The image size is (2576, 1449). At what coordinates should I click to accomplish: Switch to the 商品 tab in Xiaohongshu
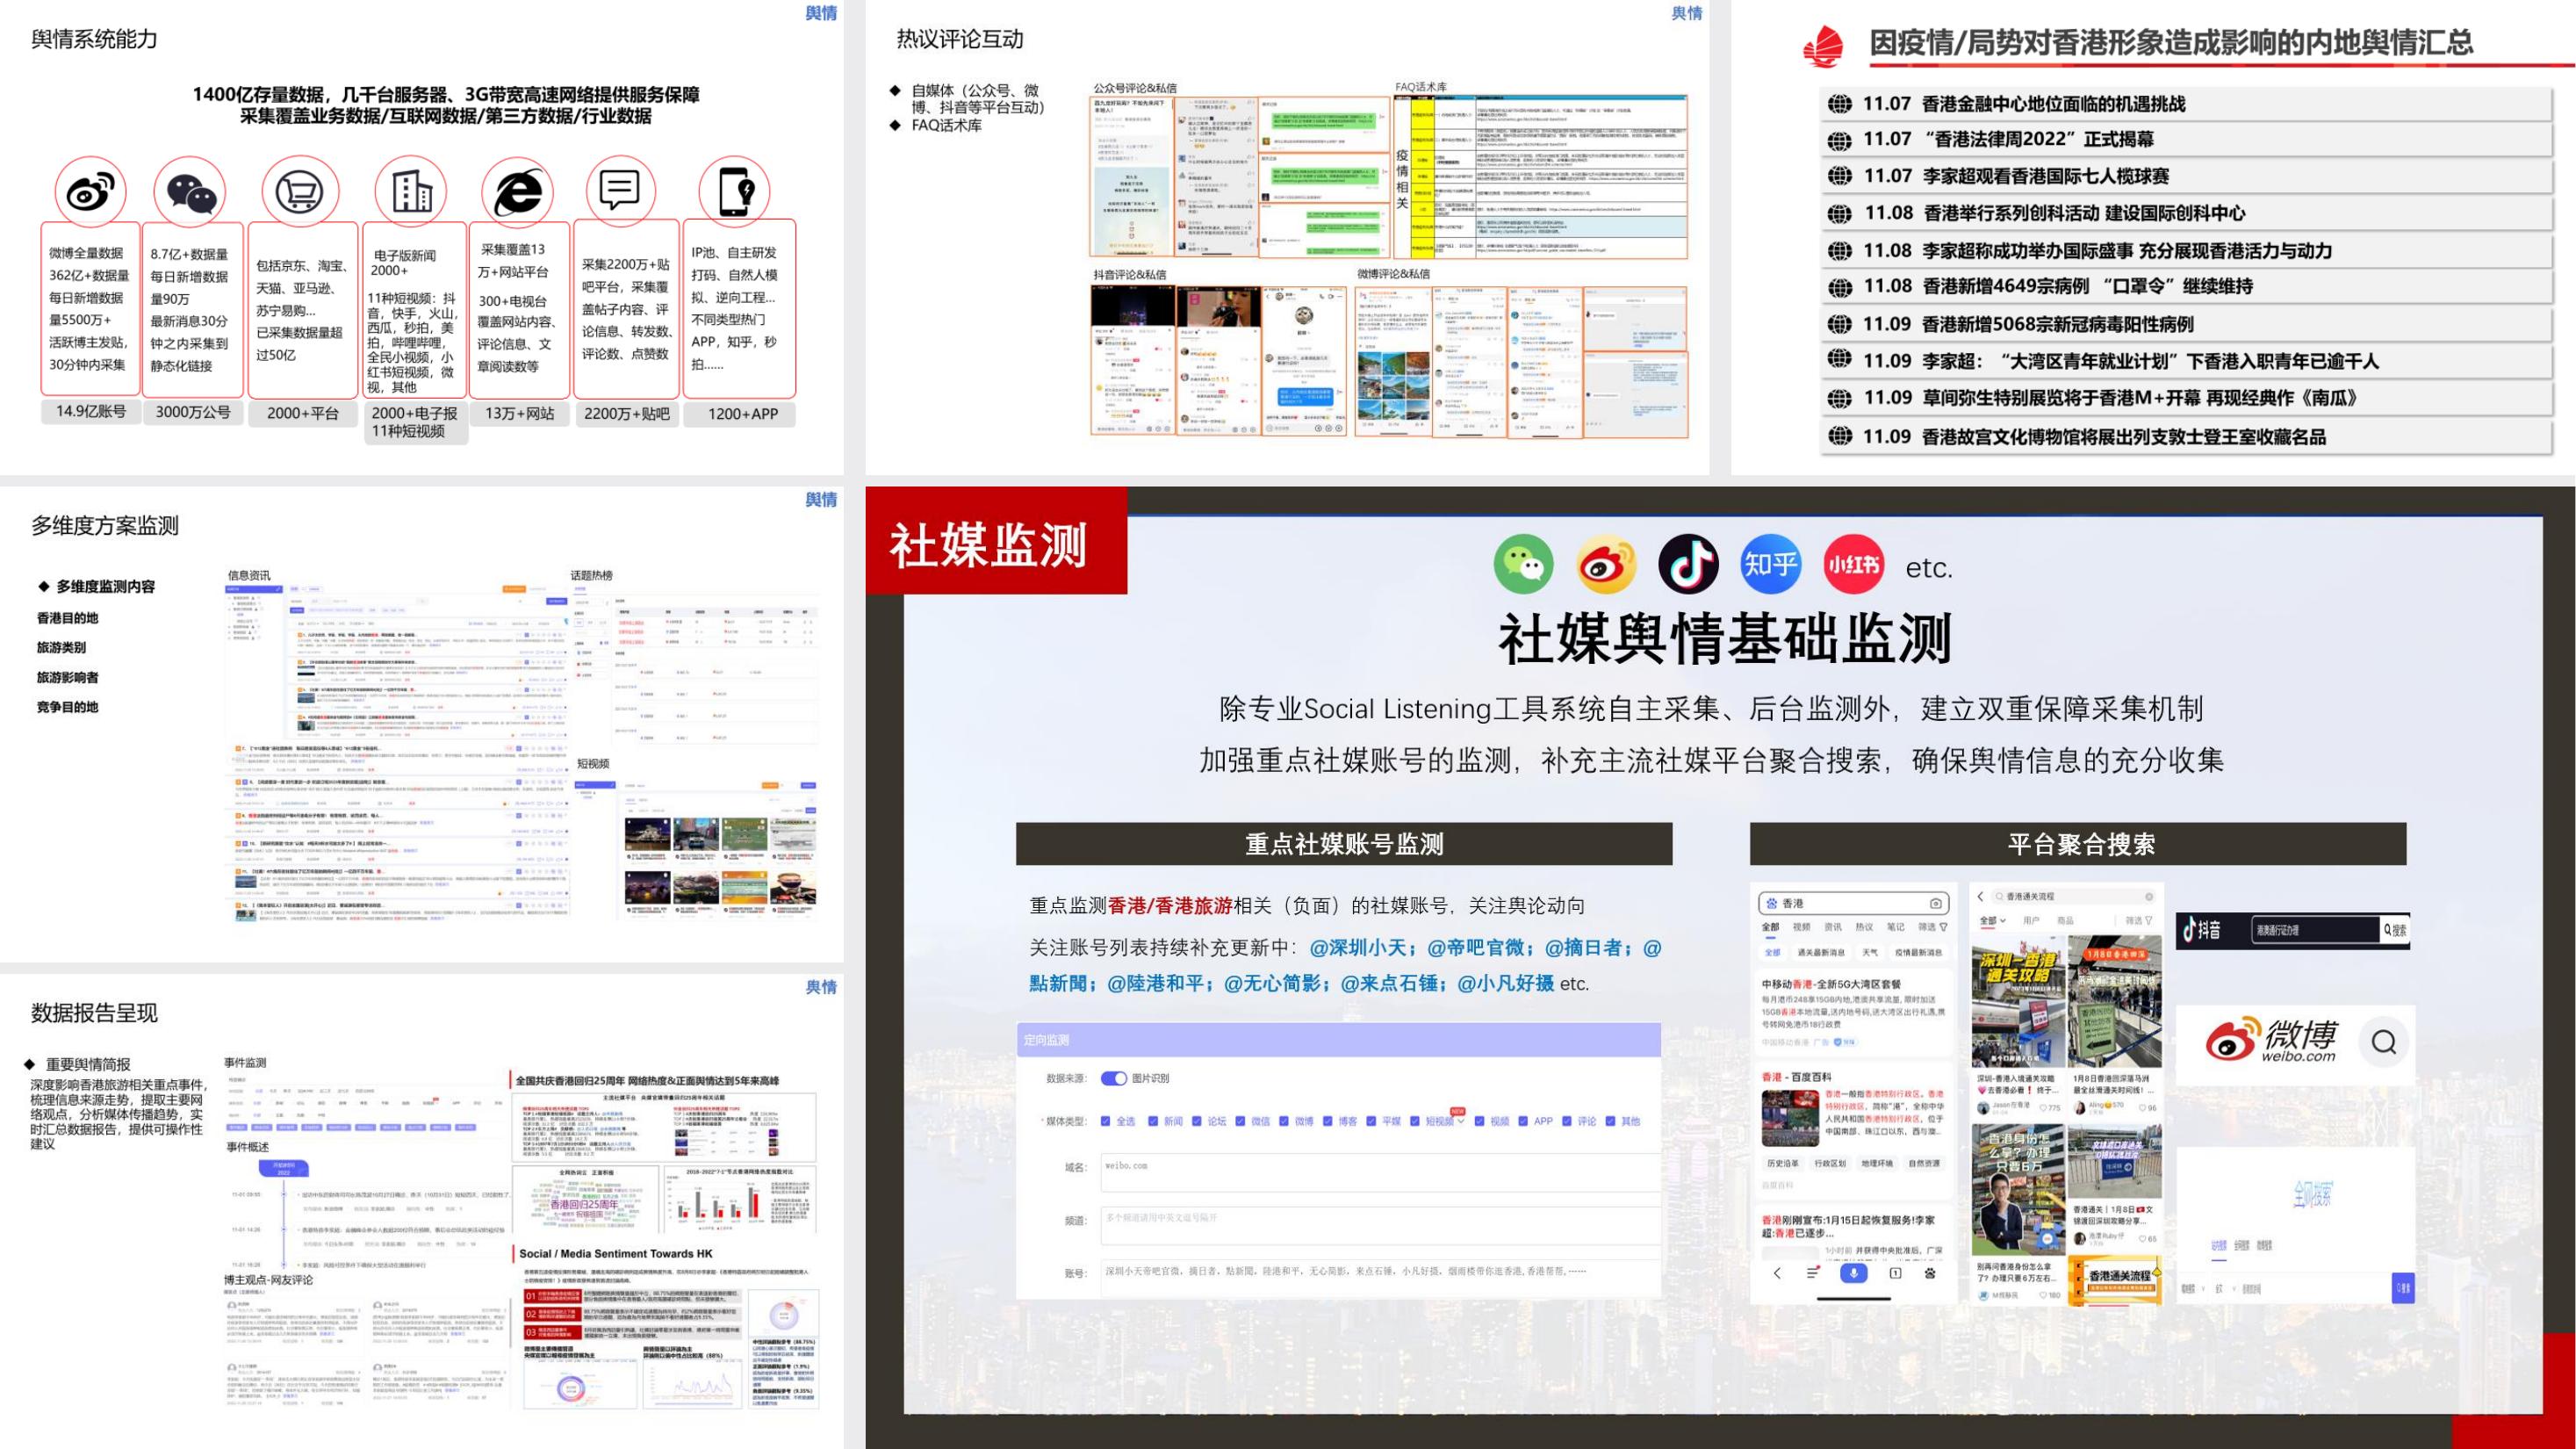2066,920
